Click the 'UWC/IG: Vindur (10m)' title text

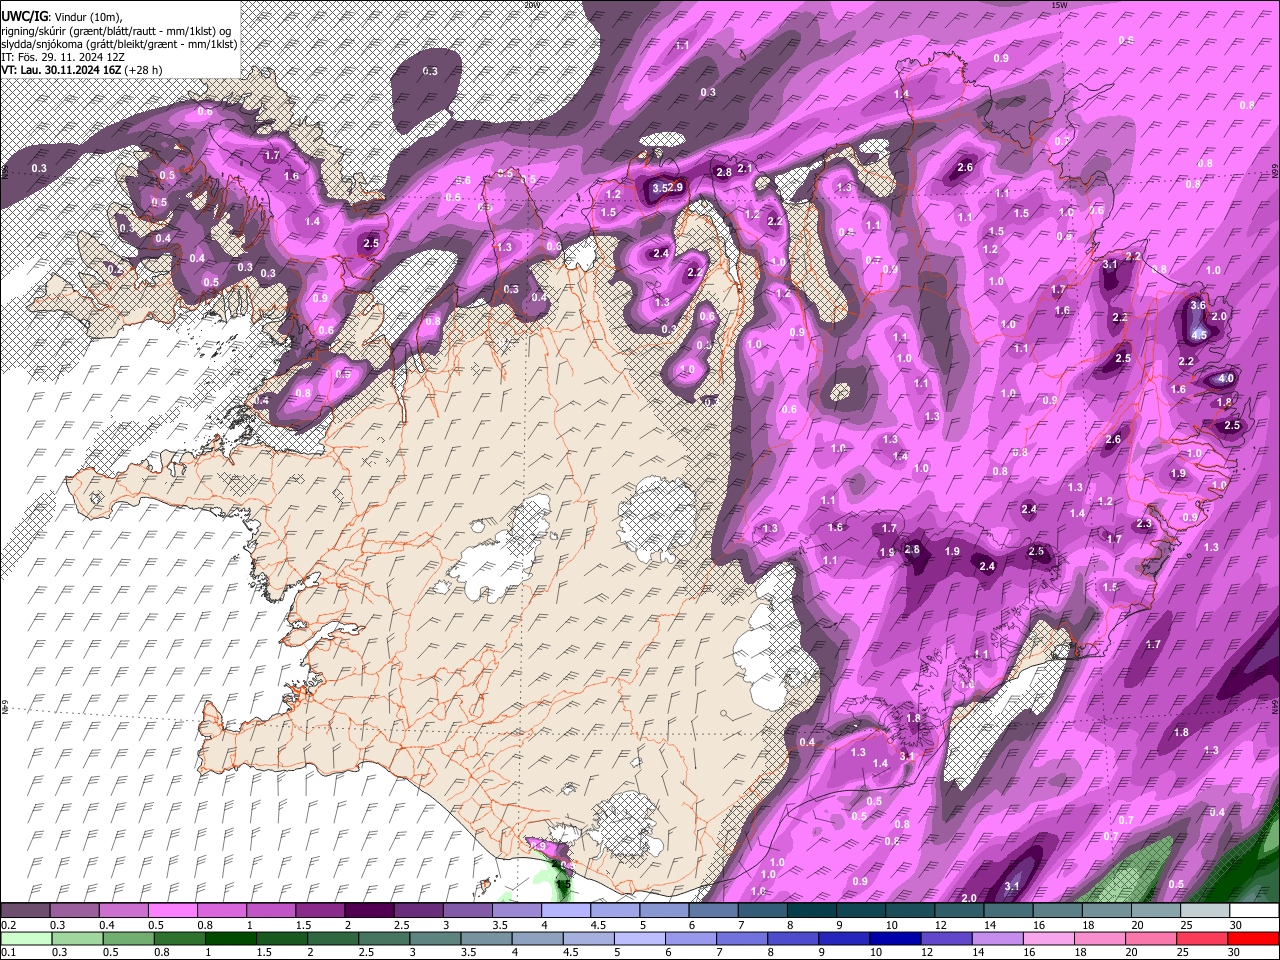click(x=62, y=16)
